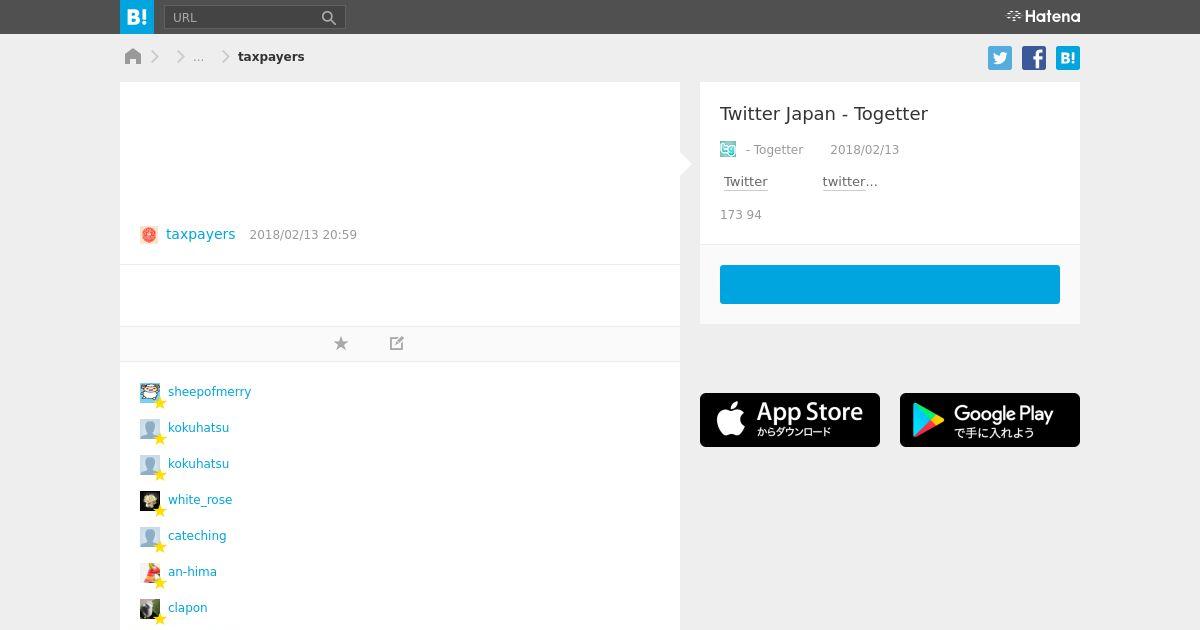
Task: Open the breadcrumb ellipsis item
Action: coord(198,57)
